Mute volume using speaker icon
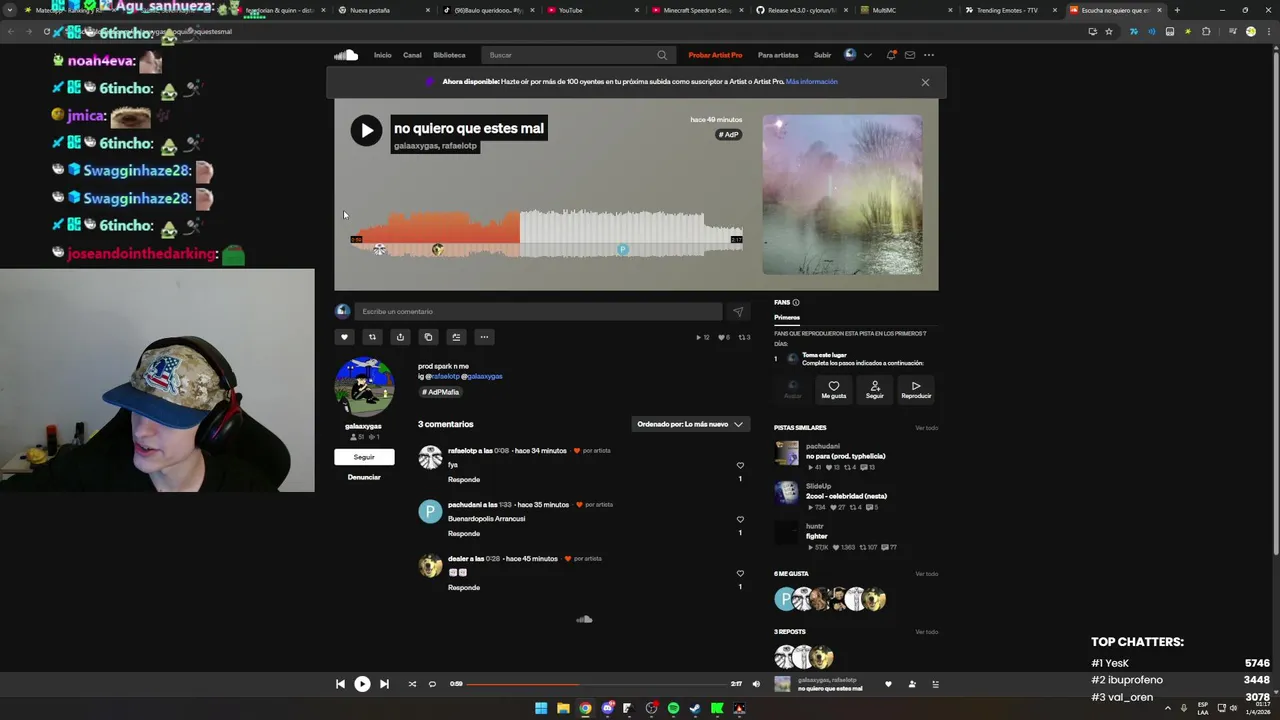The height and width of the screenshot is (720, 1280). [x=756, y=684]
